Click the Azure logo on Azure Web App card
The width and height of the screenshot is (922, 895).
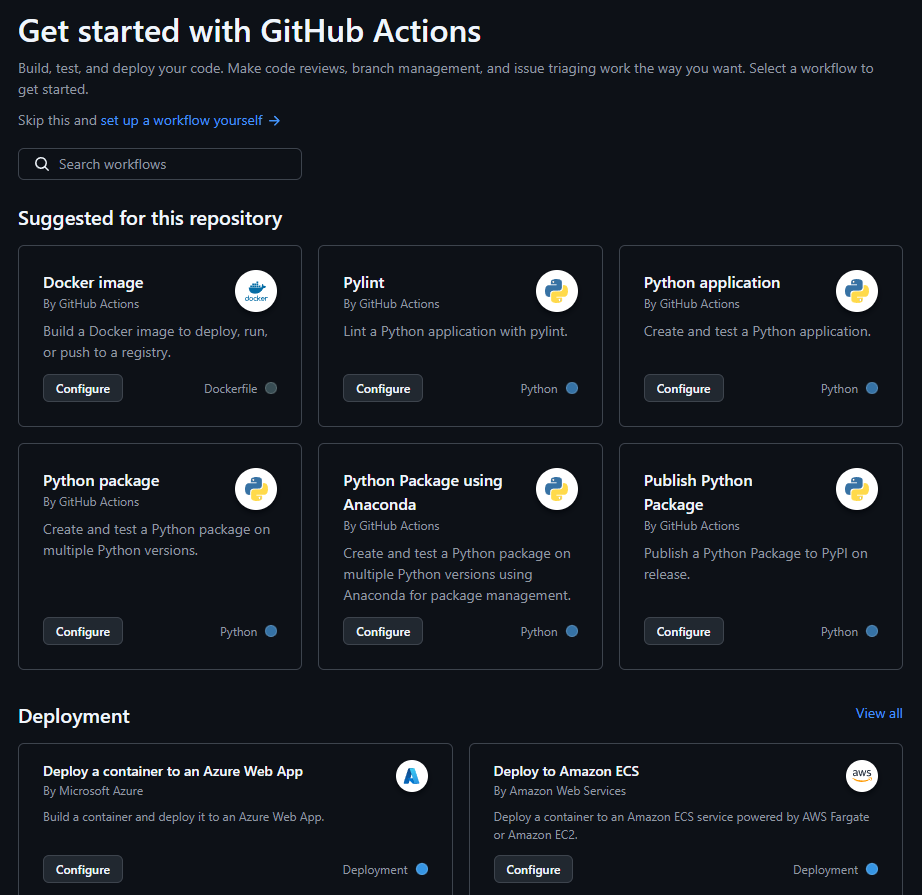(x=412, y=776)
